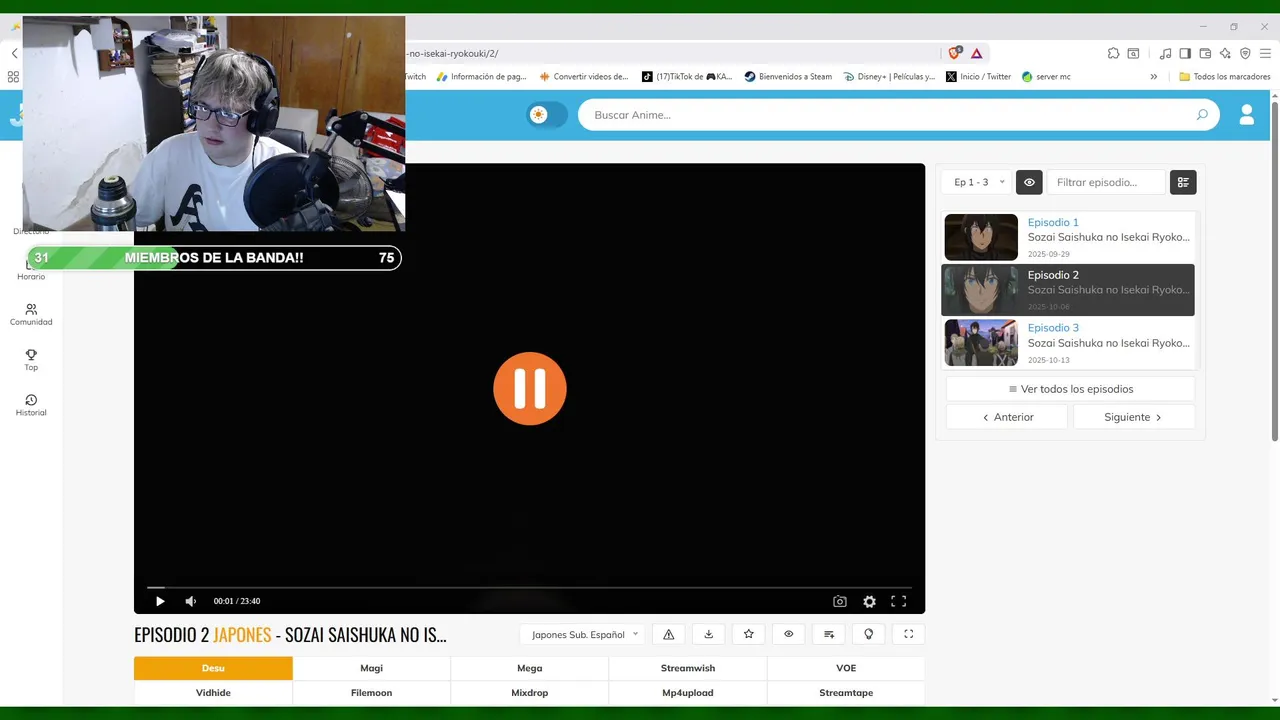Viewport: 1280px width, 720px height.
Task: Click the page vertical scrollbar
Action: coord(1275,270)
